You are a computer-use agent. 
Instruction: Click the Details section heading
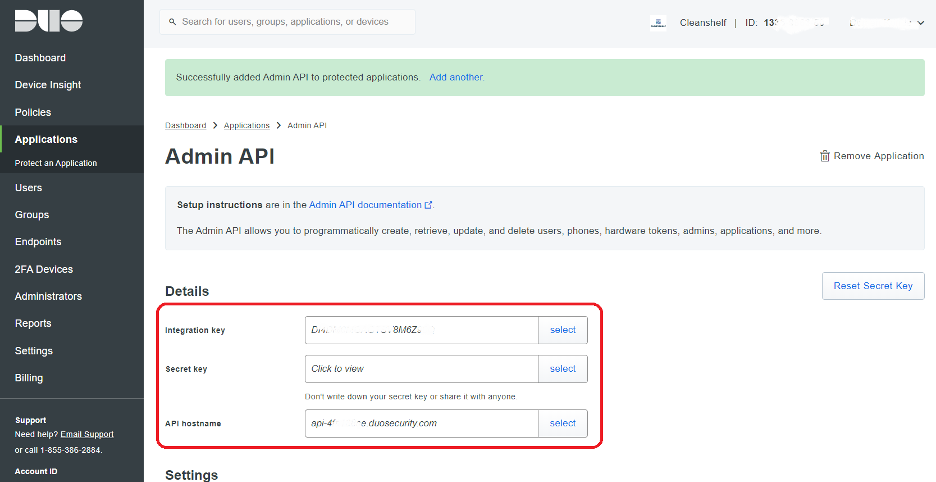(x=187, y=291)
